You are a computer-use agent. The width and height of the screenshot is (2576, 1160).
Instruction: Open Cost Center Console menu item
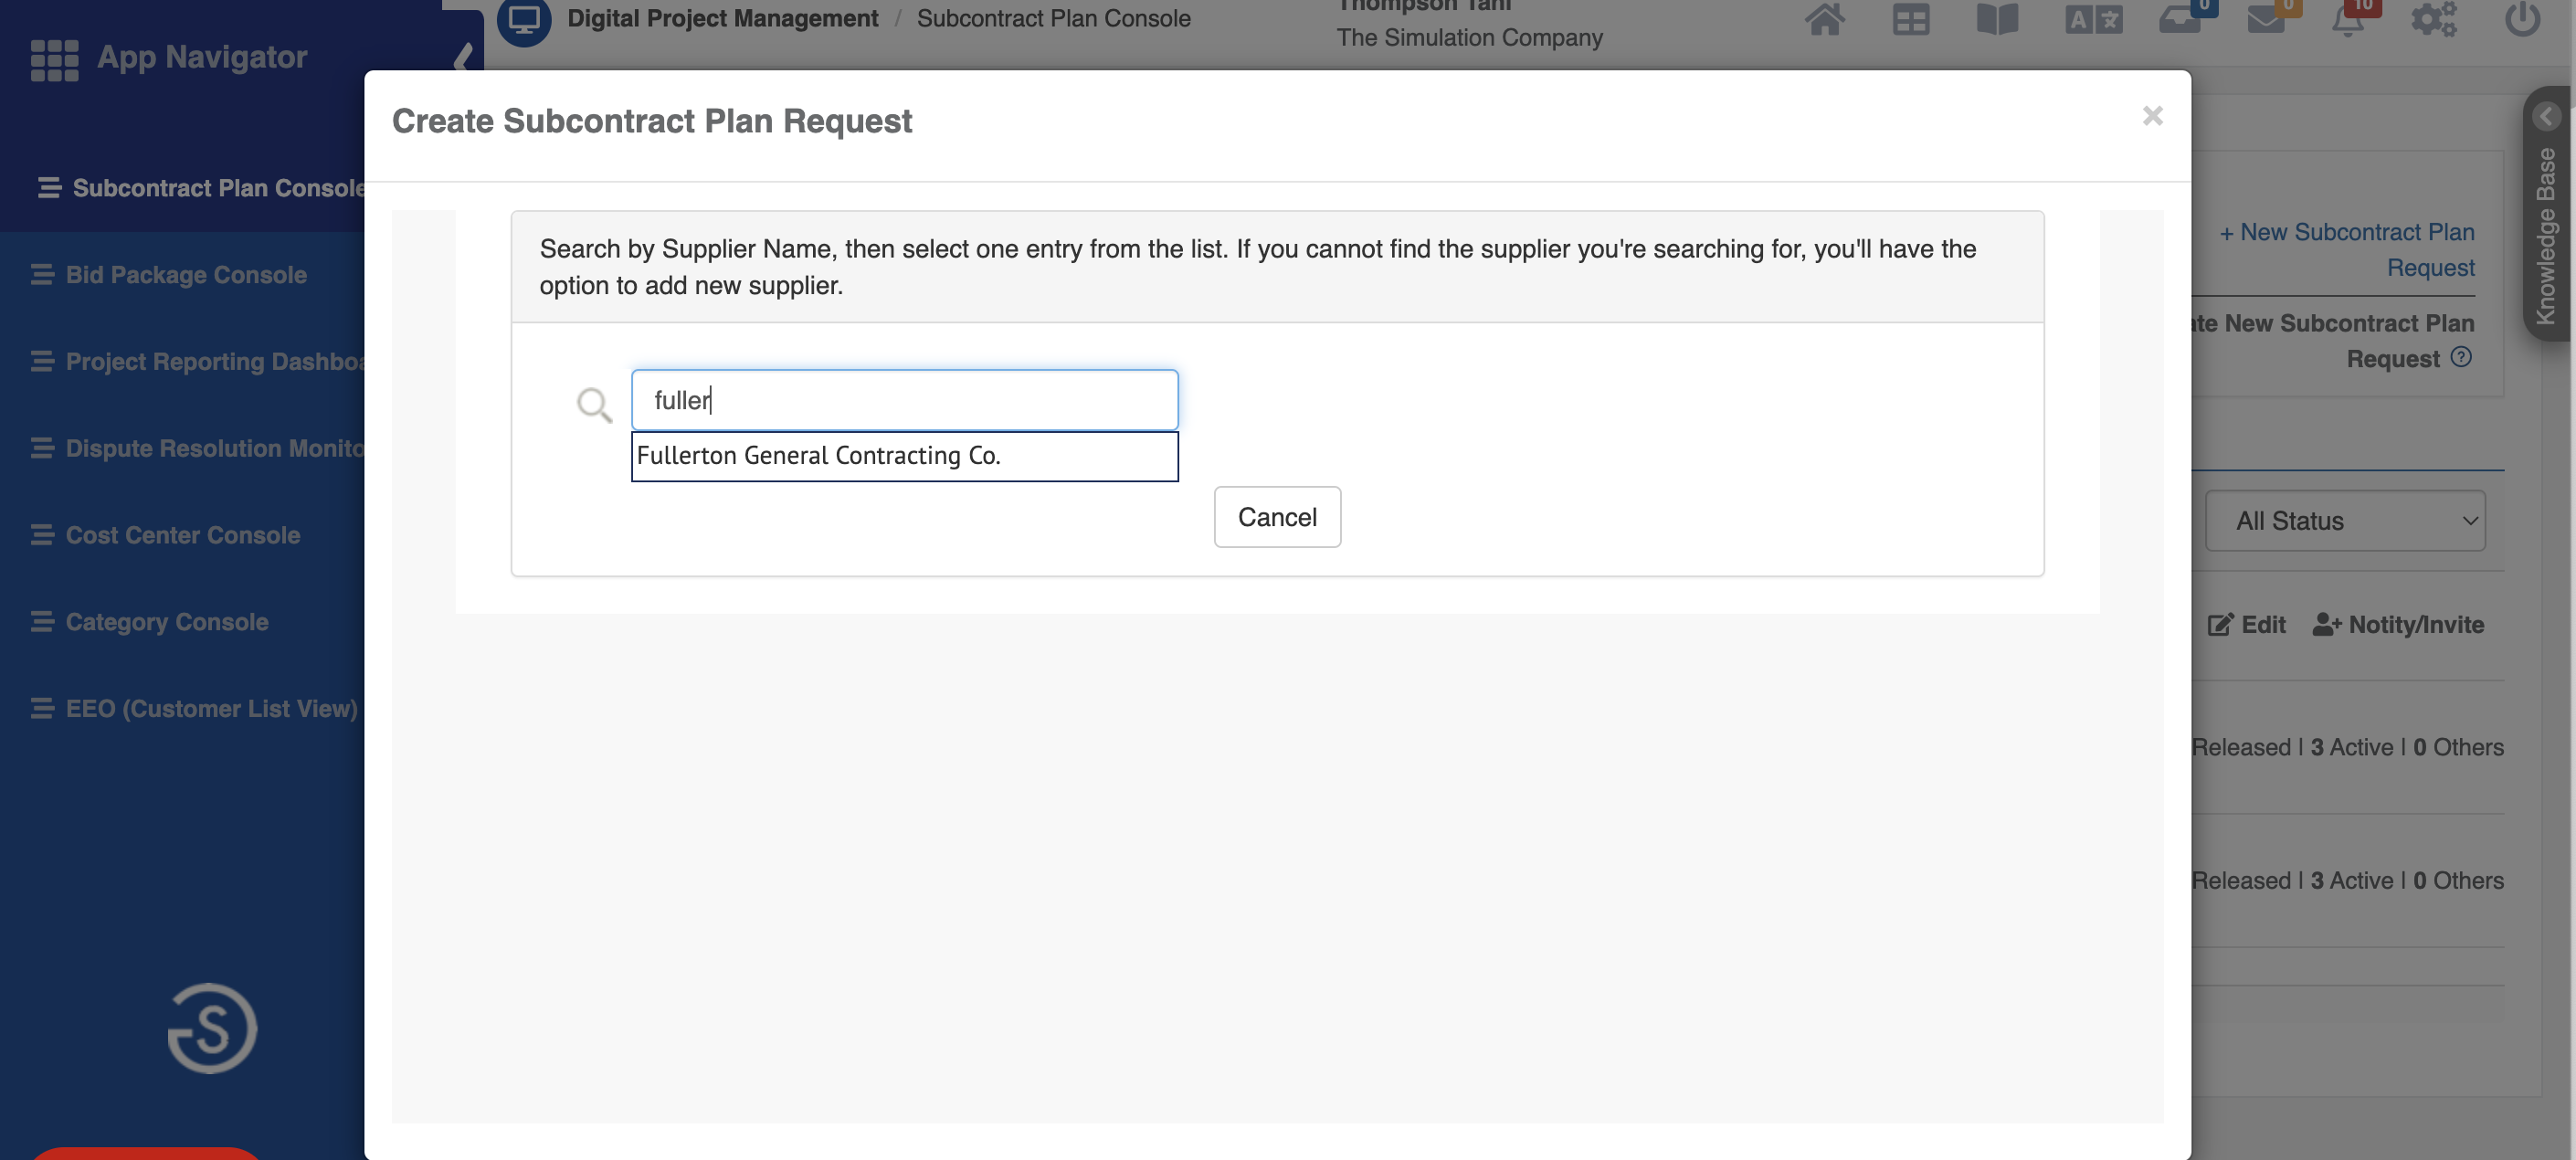tap(182, 535)
